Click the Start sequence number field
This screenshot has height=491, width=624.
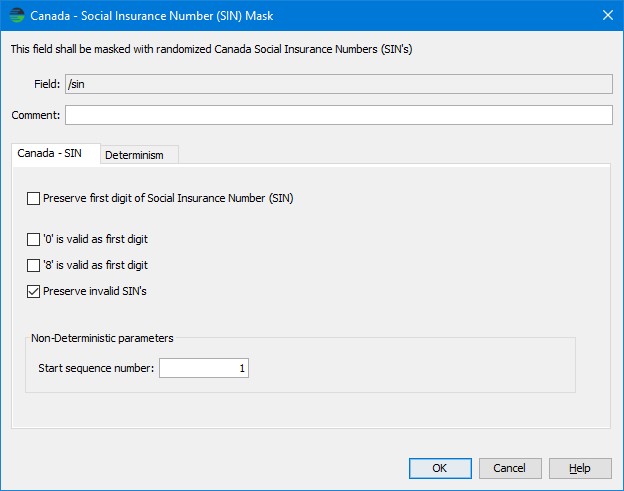coord(204,368)
